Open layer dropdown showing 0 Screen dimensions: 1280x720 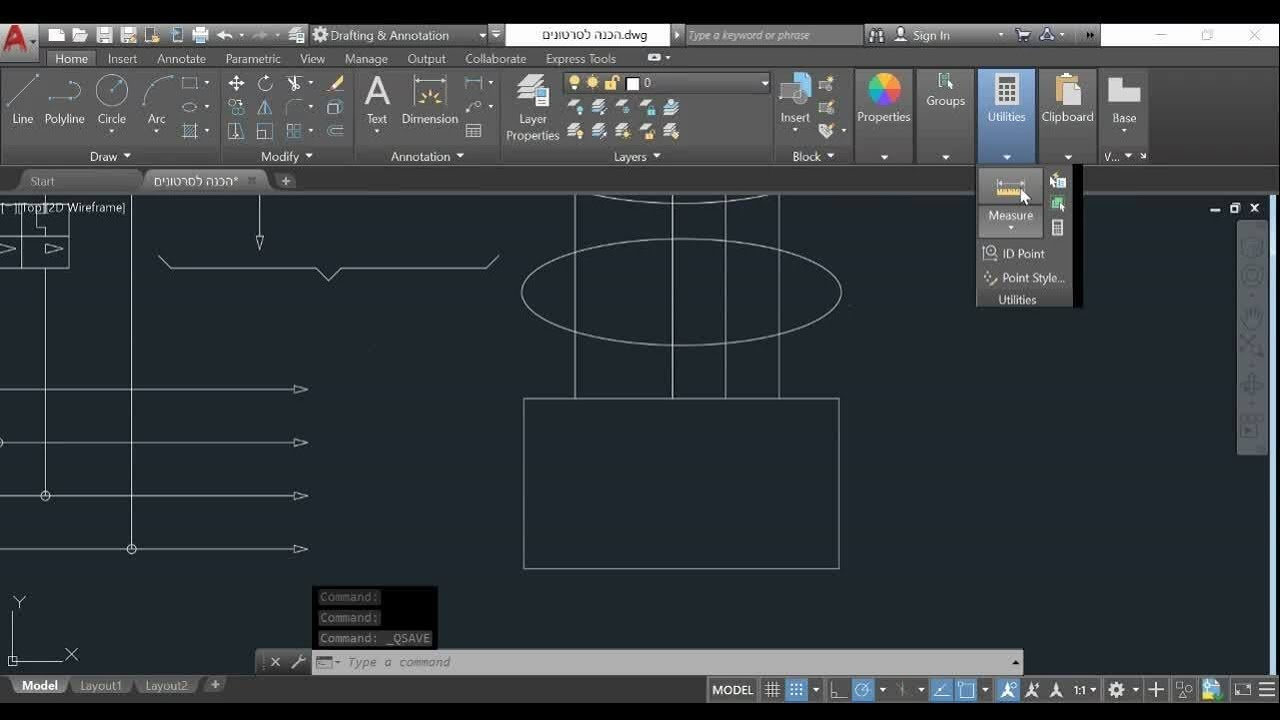[x=667, y=83]
